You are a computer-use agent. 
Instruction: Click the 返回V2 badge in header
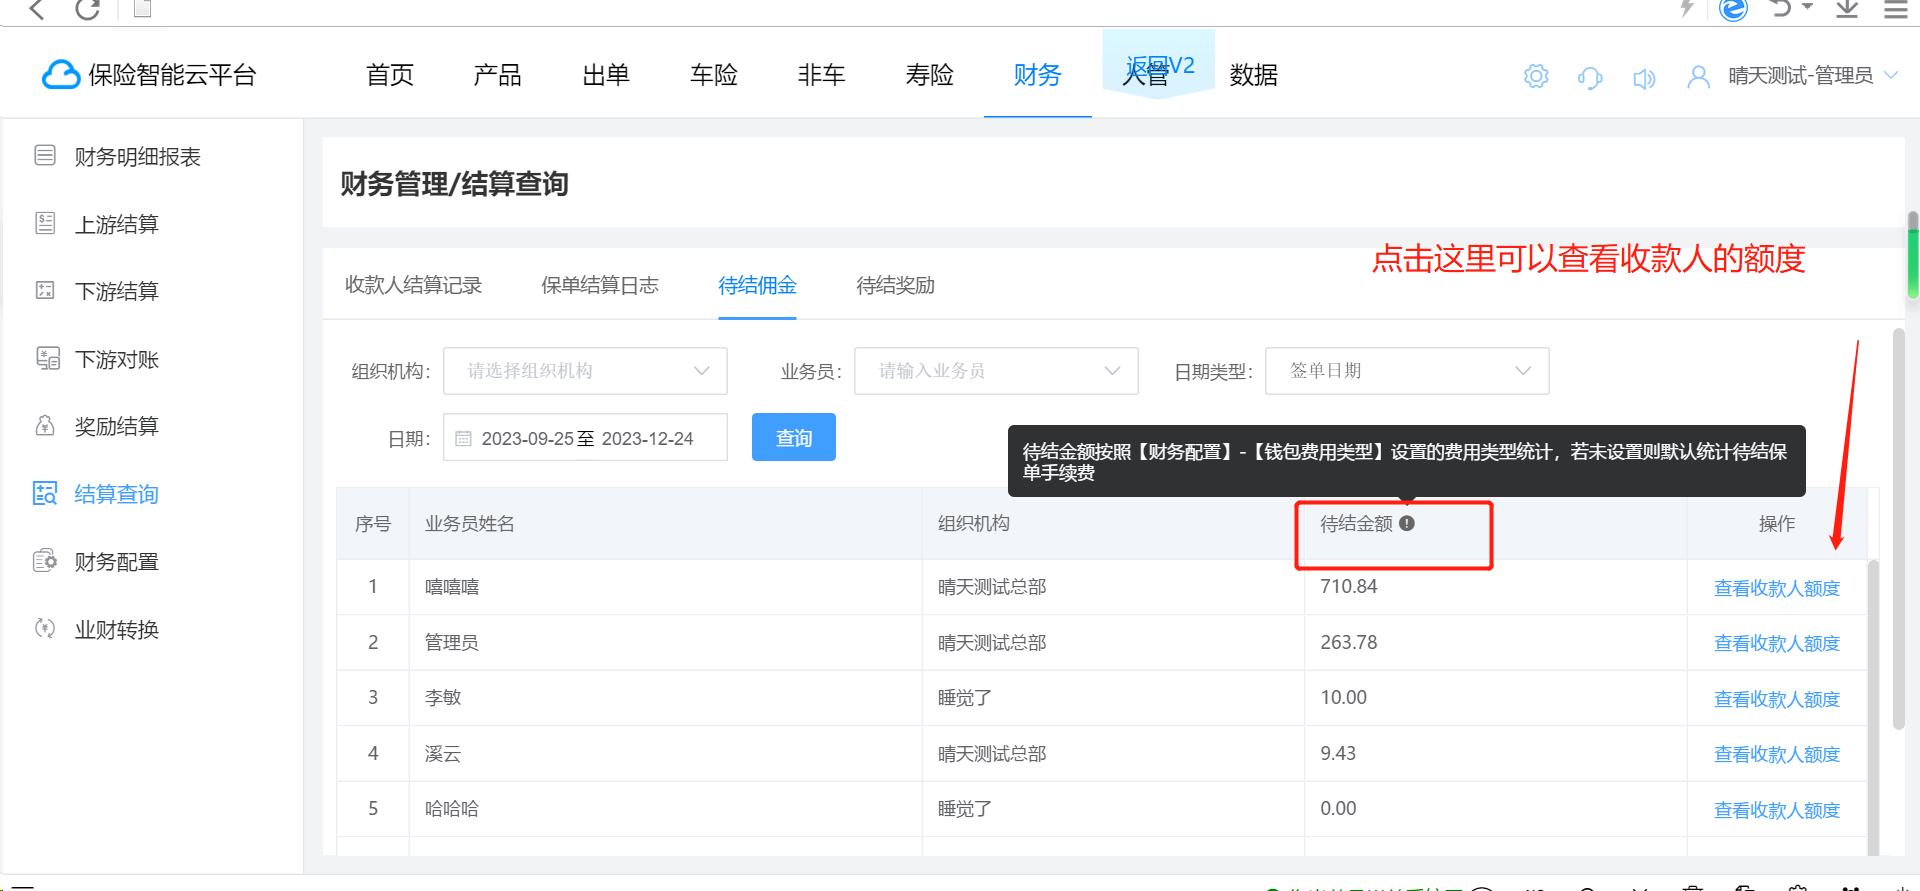[1159, 64]
